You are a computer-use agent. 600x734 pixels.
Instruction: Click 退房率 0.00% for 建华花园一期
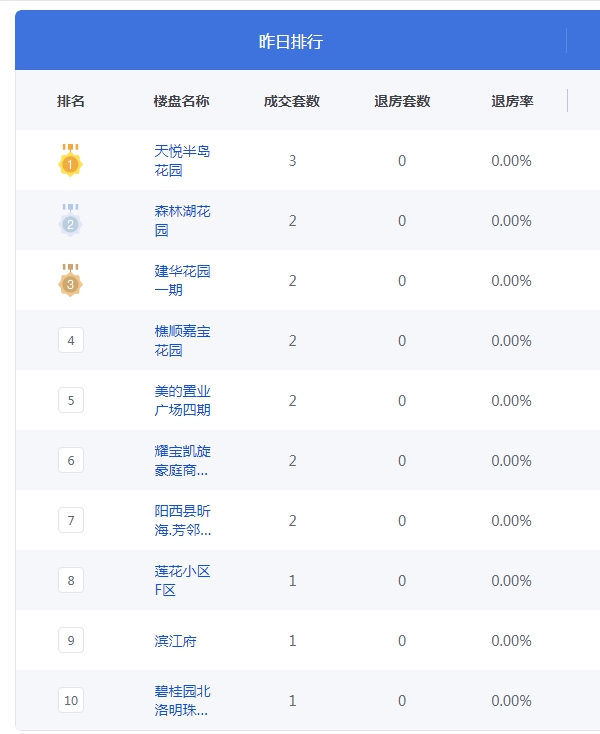[512, 280]
